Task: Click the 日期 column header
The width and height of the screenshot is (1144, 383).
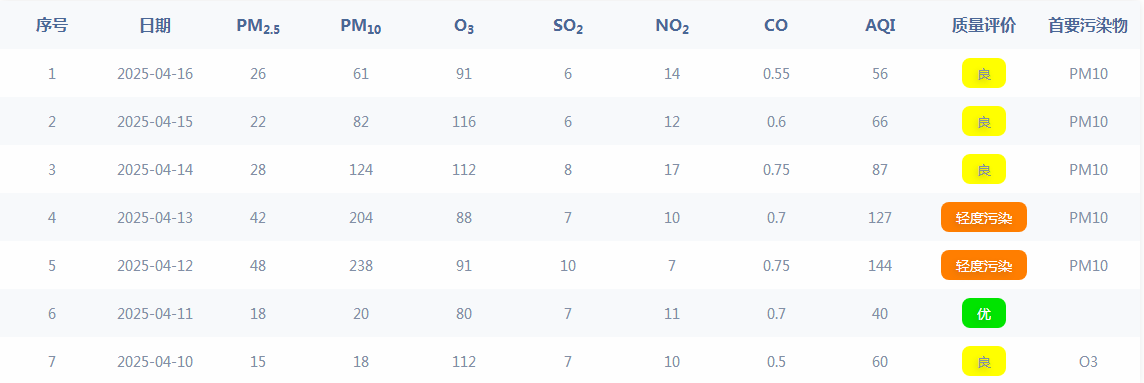Action: click(x=155, y=26)
